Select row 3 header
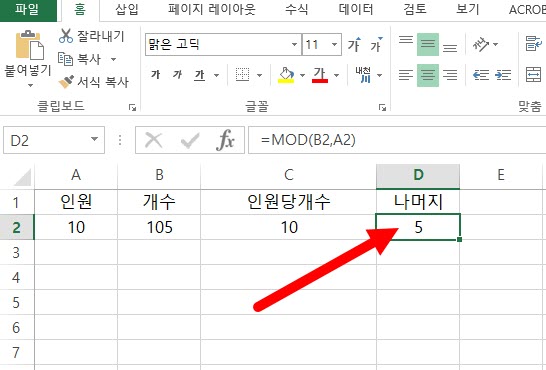 point(16,252)
